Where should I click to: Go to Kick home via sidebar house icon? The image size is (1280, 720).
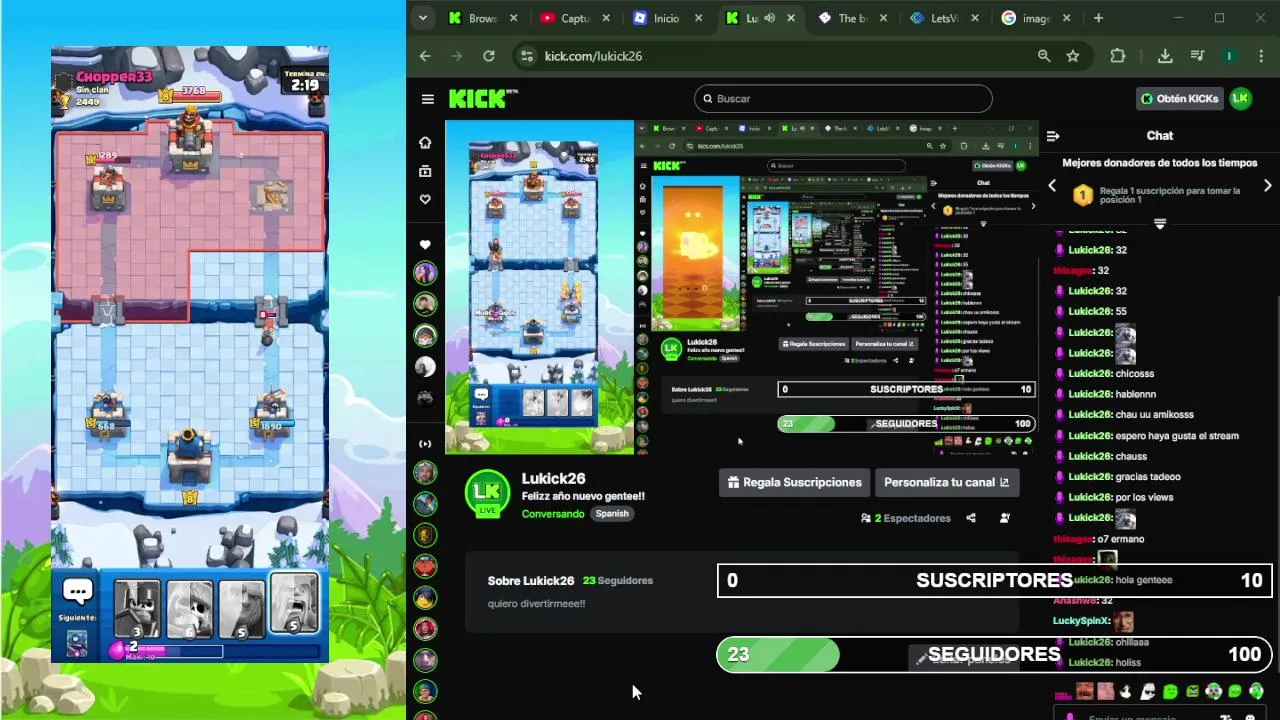point(425,143)
